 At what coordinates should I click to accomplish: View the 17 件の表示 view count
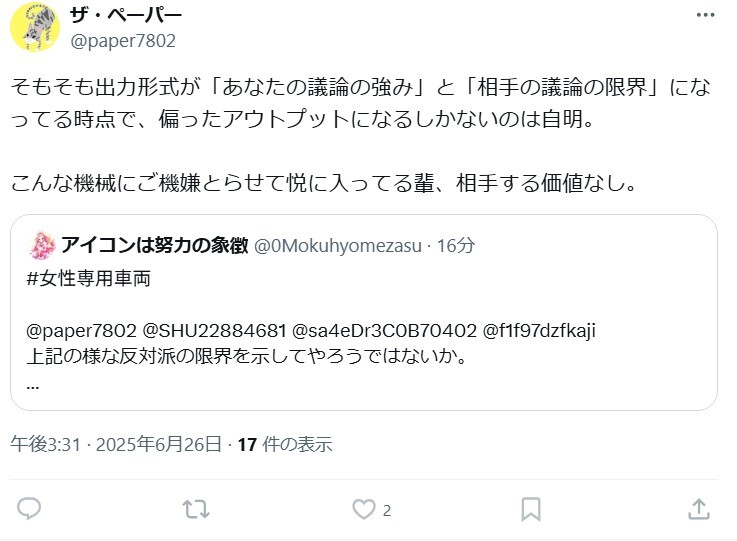pos(285,444)
